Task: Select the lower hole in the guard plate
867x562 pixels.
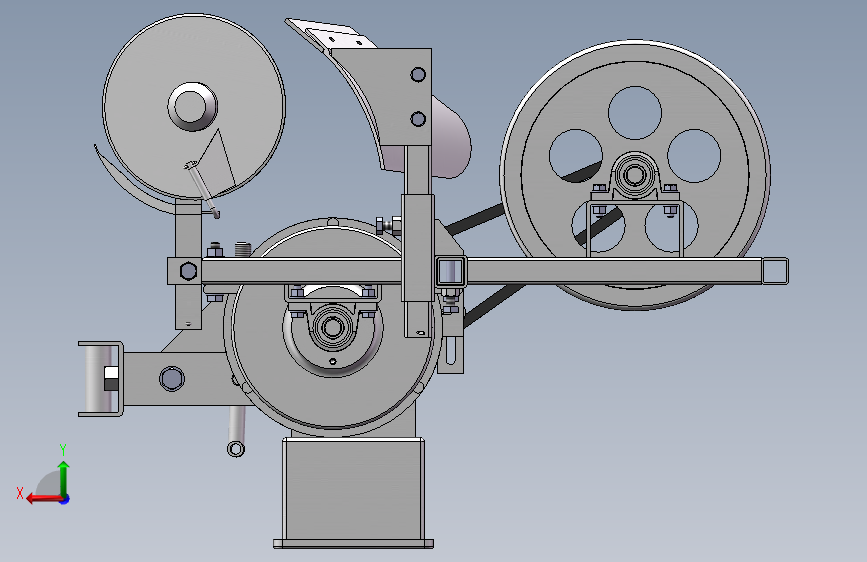Action: tap(418, 119)
